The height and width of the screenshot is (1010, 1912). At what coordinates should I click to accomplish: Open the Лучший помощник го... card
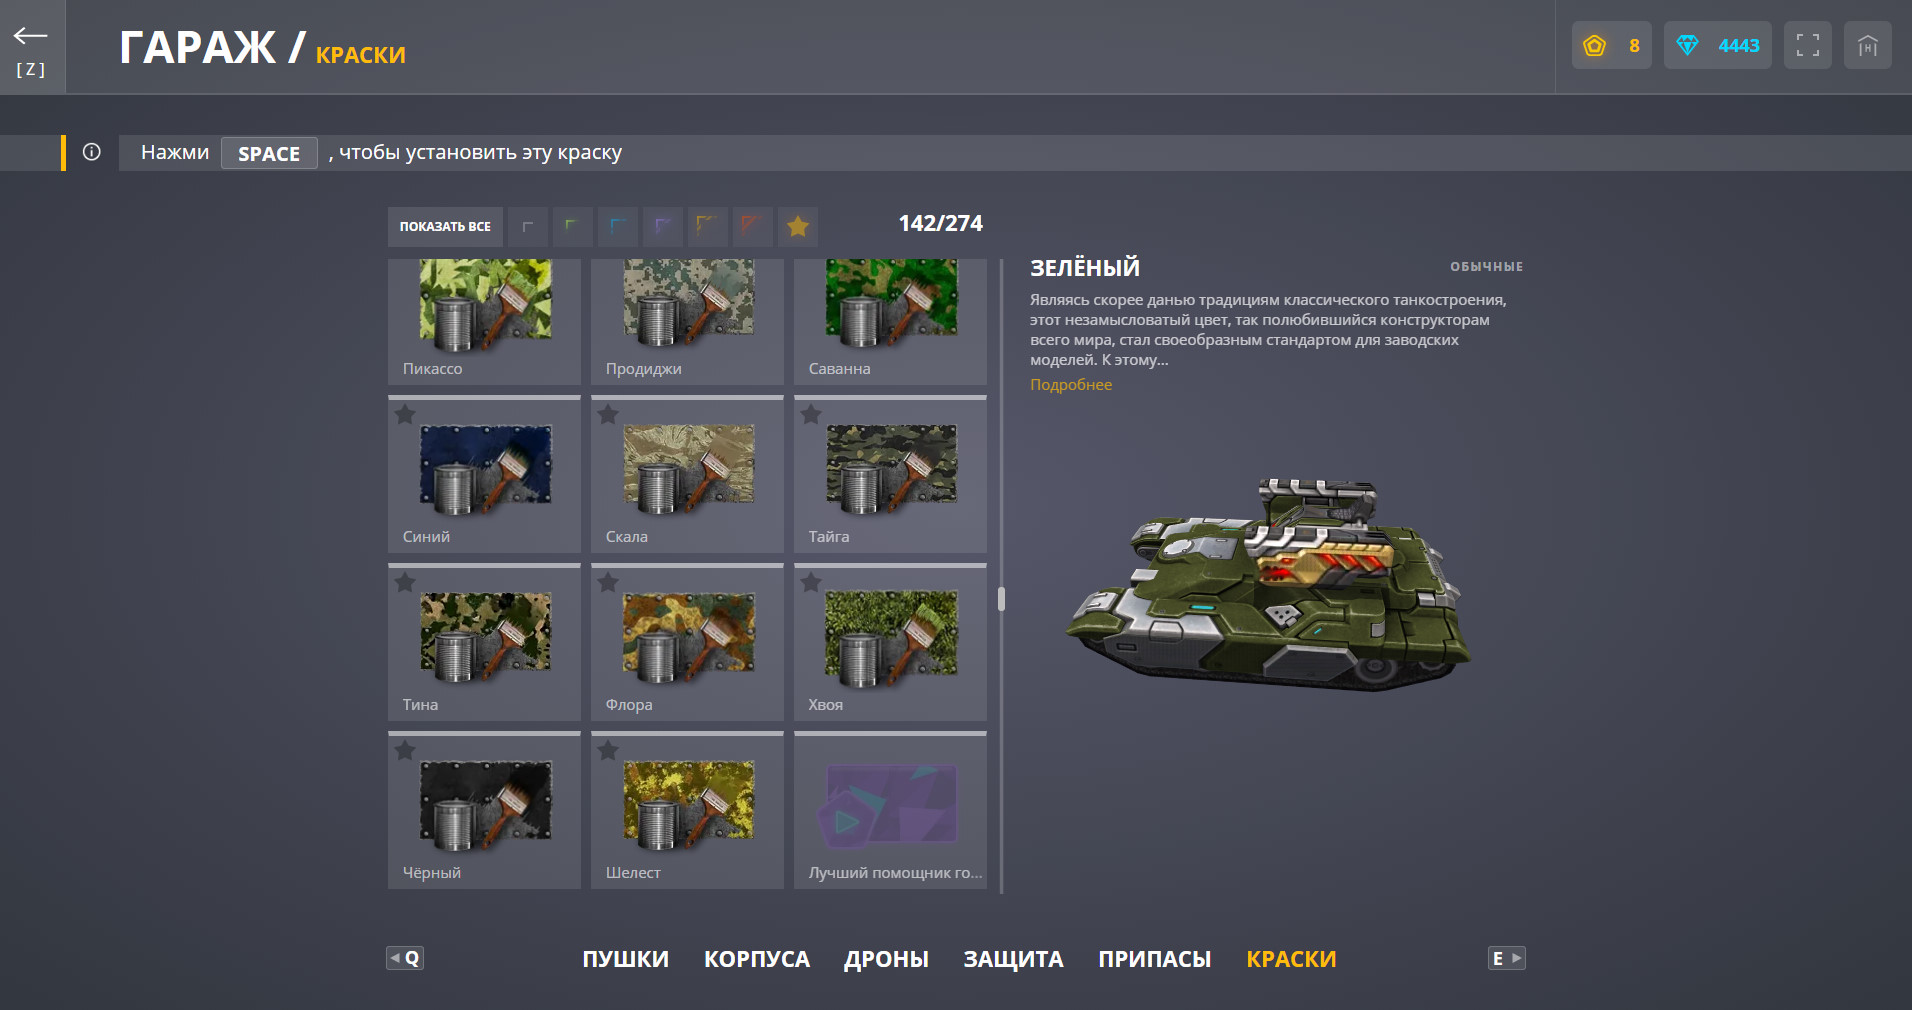click(x=890, y=810)
